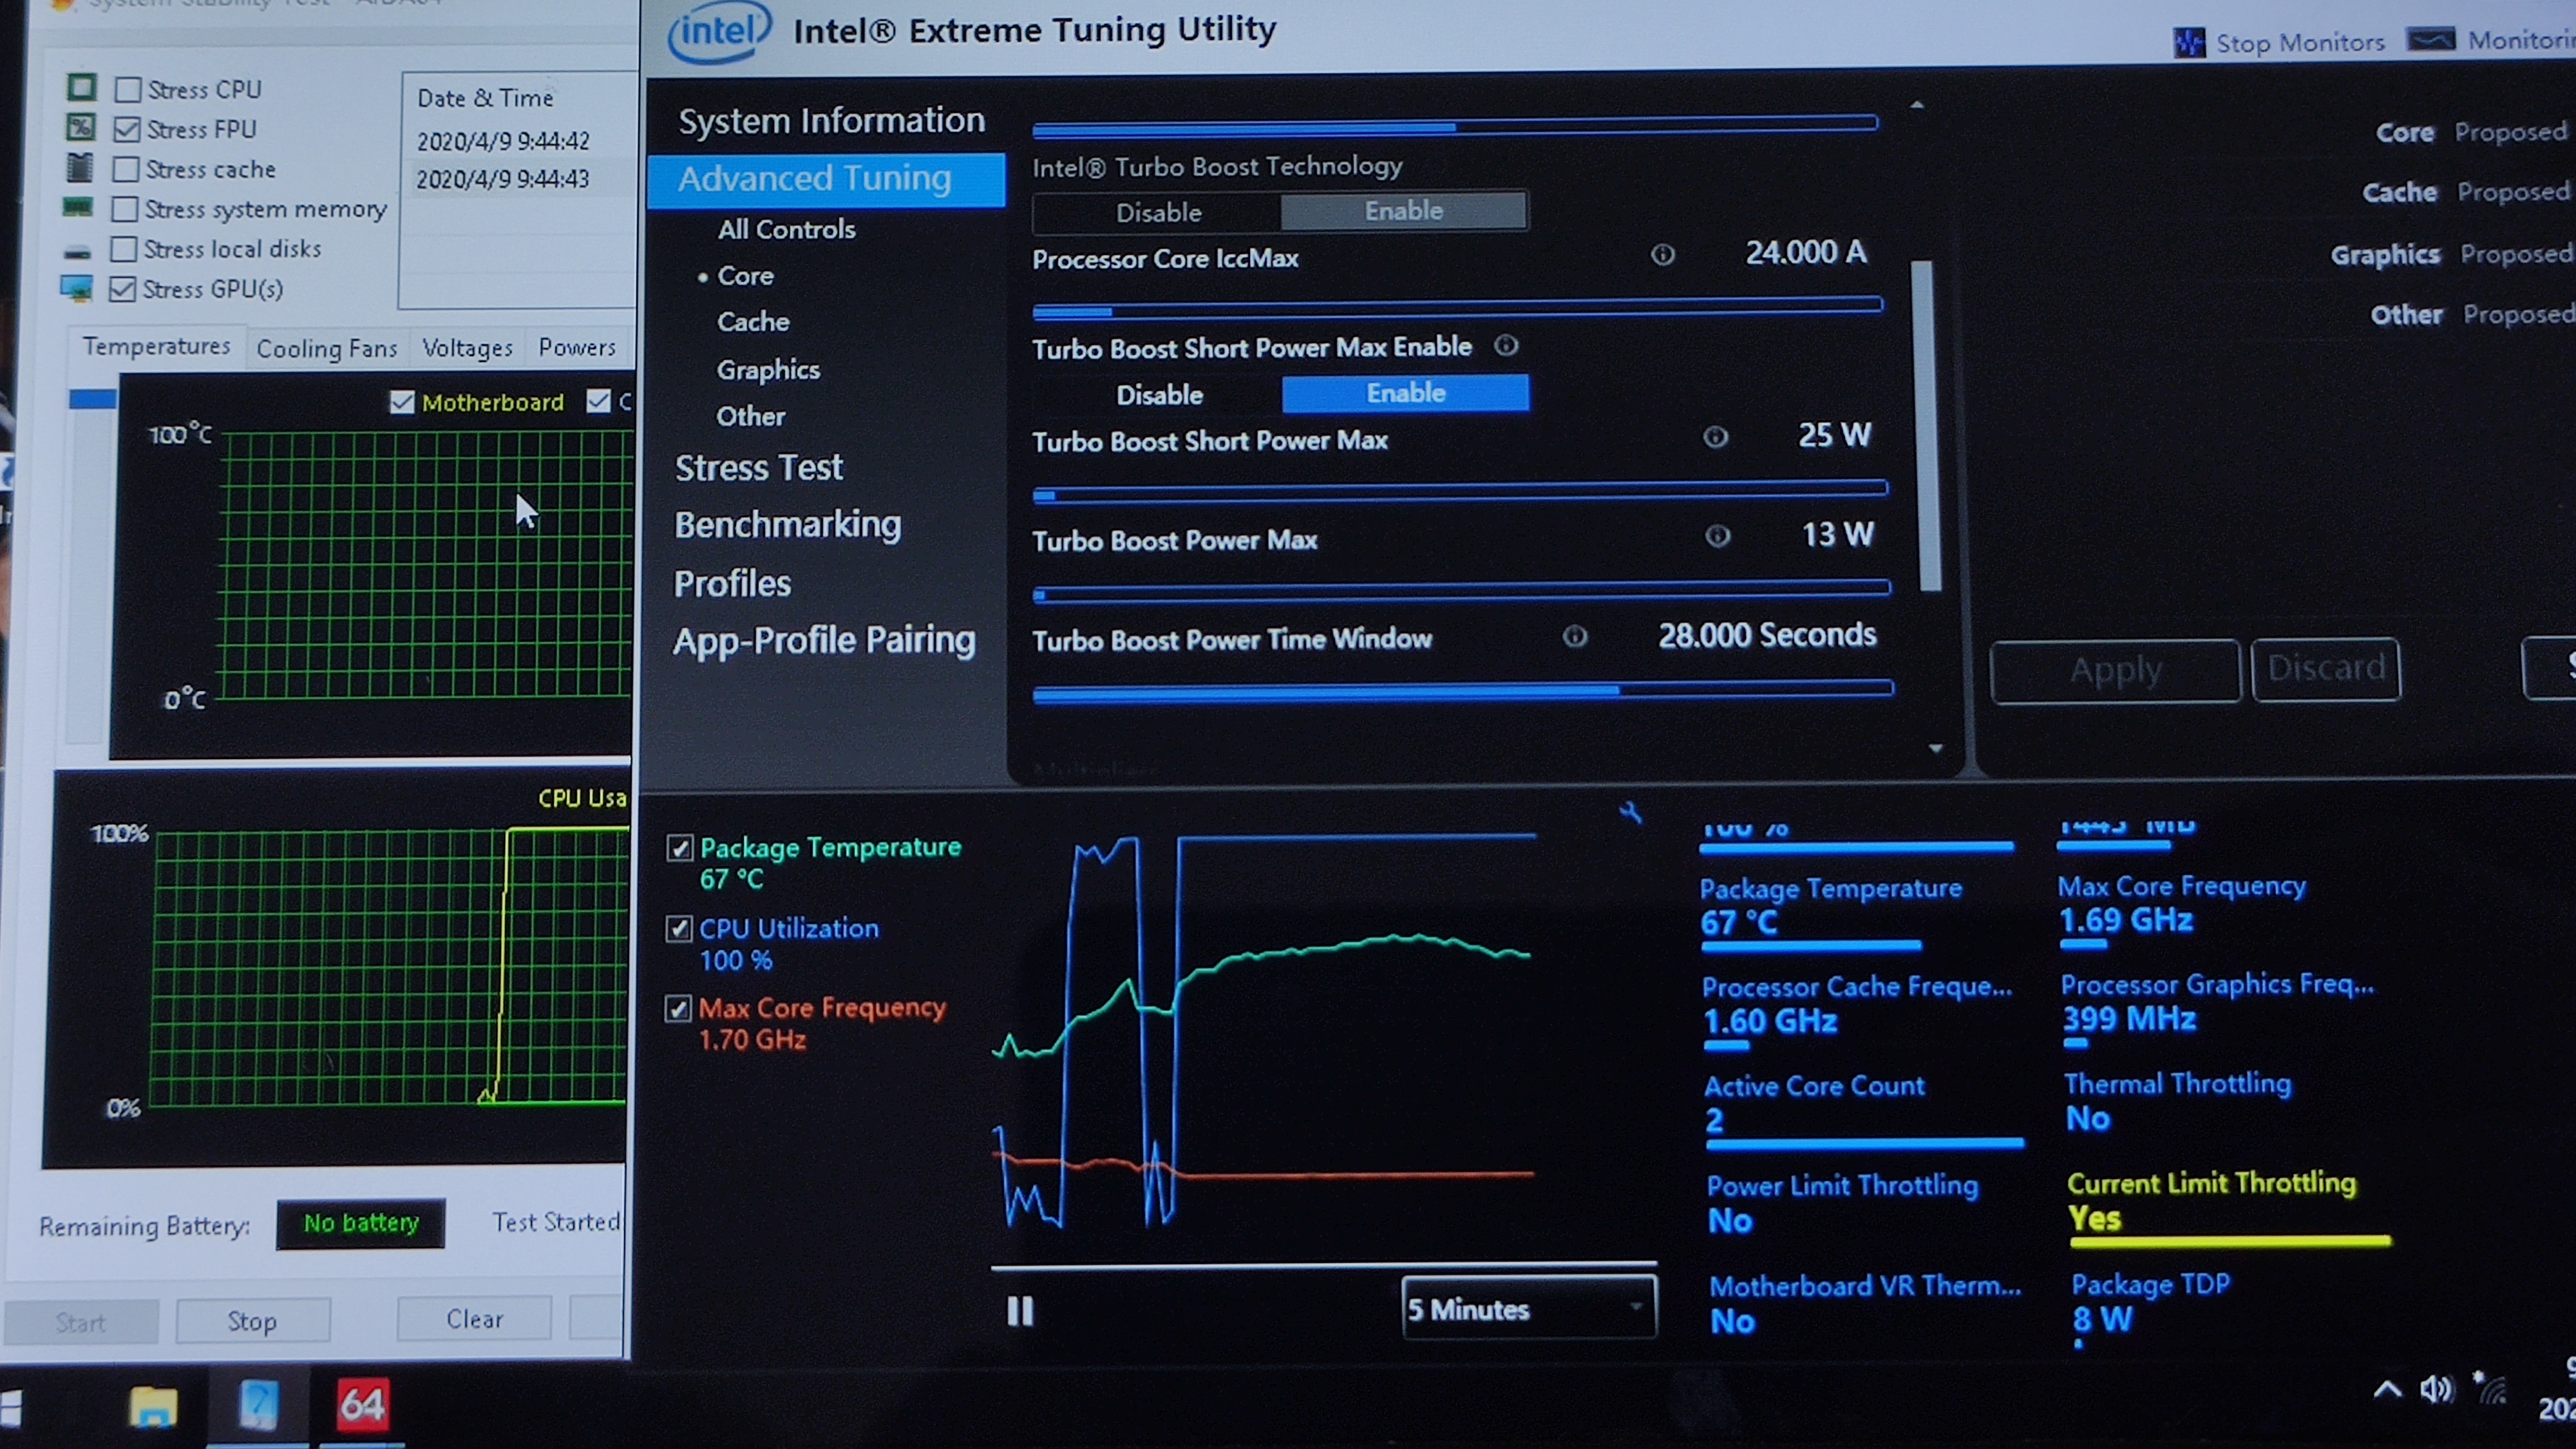
Task: Click the Stress GPU monitor icon
Action: pos(76,288)
